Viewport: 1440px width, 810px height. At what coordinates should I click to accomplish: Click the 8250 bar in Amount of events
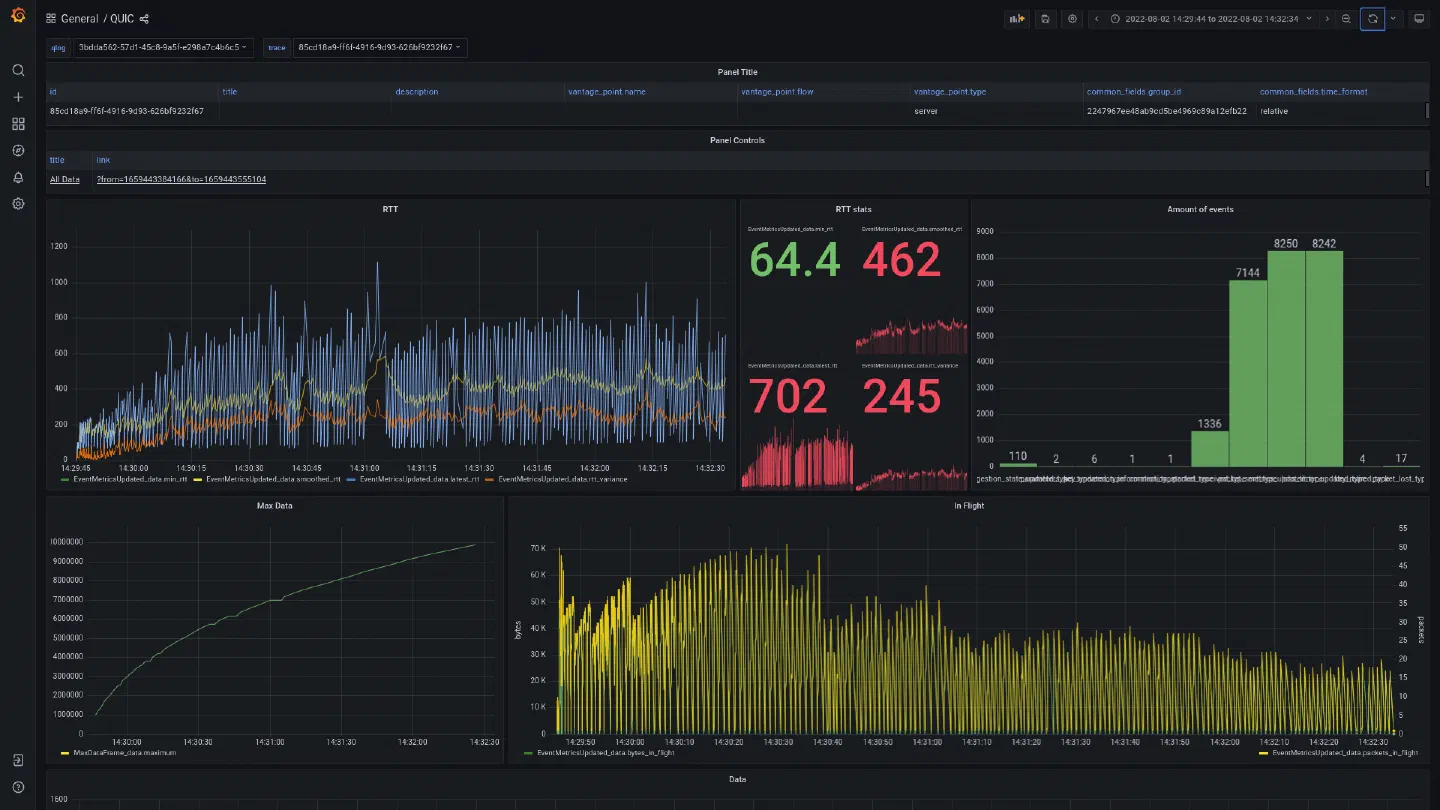tap(1286, 358)
